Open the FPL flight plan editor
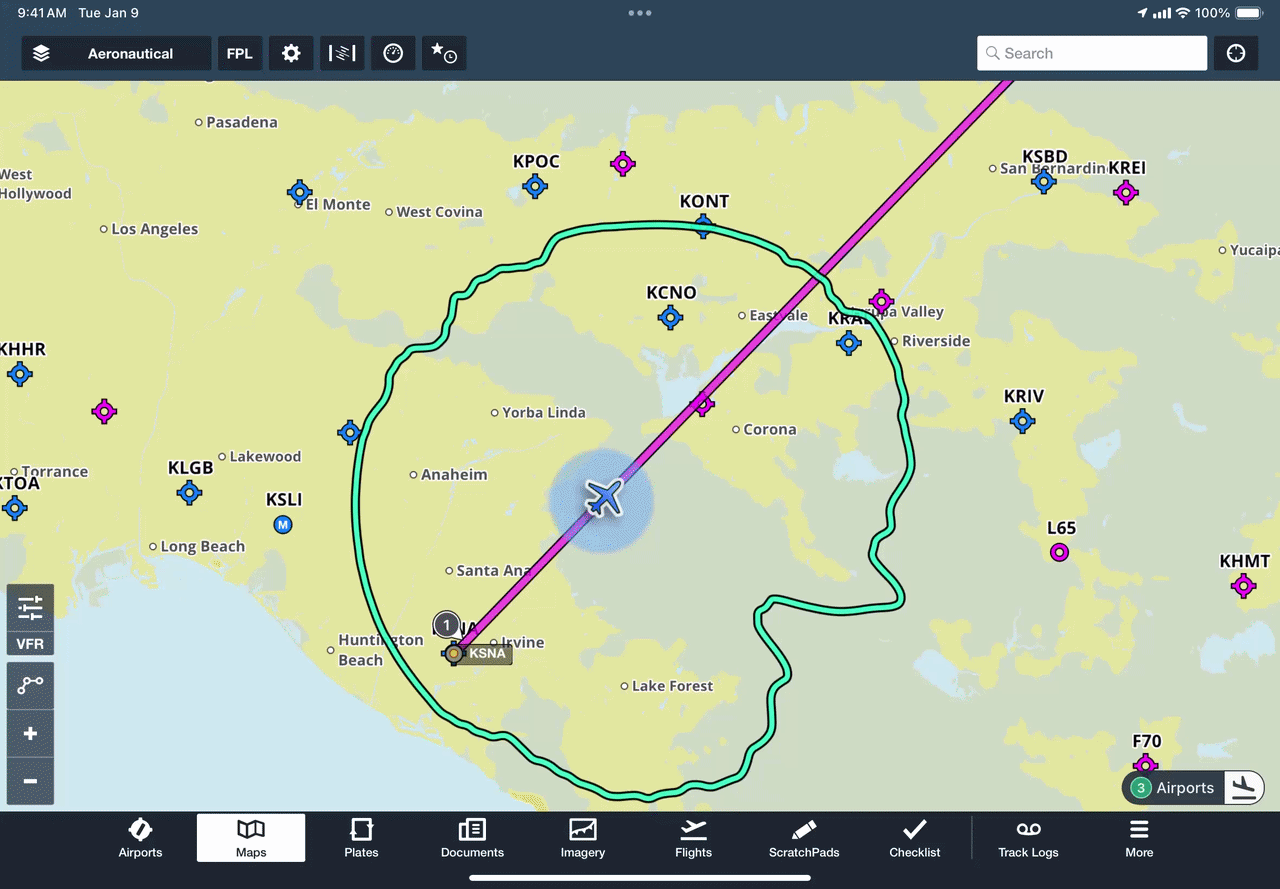This screenshot has width=1280, height=889. (x=240, y=54)
